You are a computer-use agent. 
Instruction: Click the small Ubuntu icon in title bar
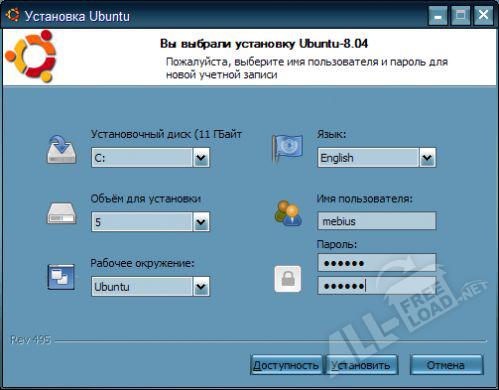13,15
